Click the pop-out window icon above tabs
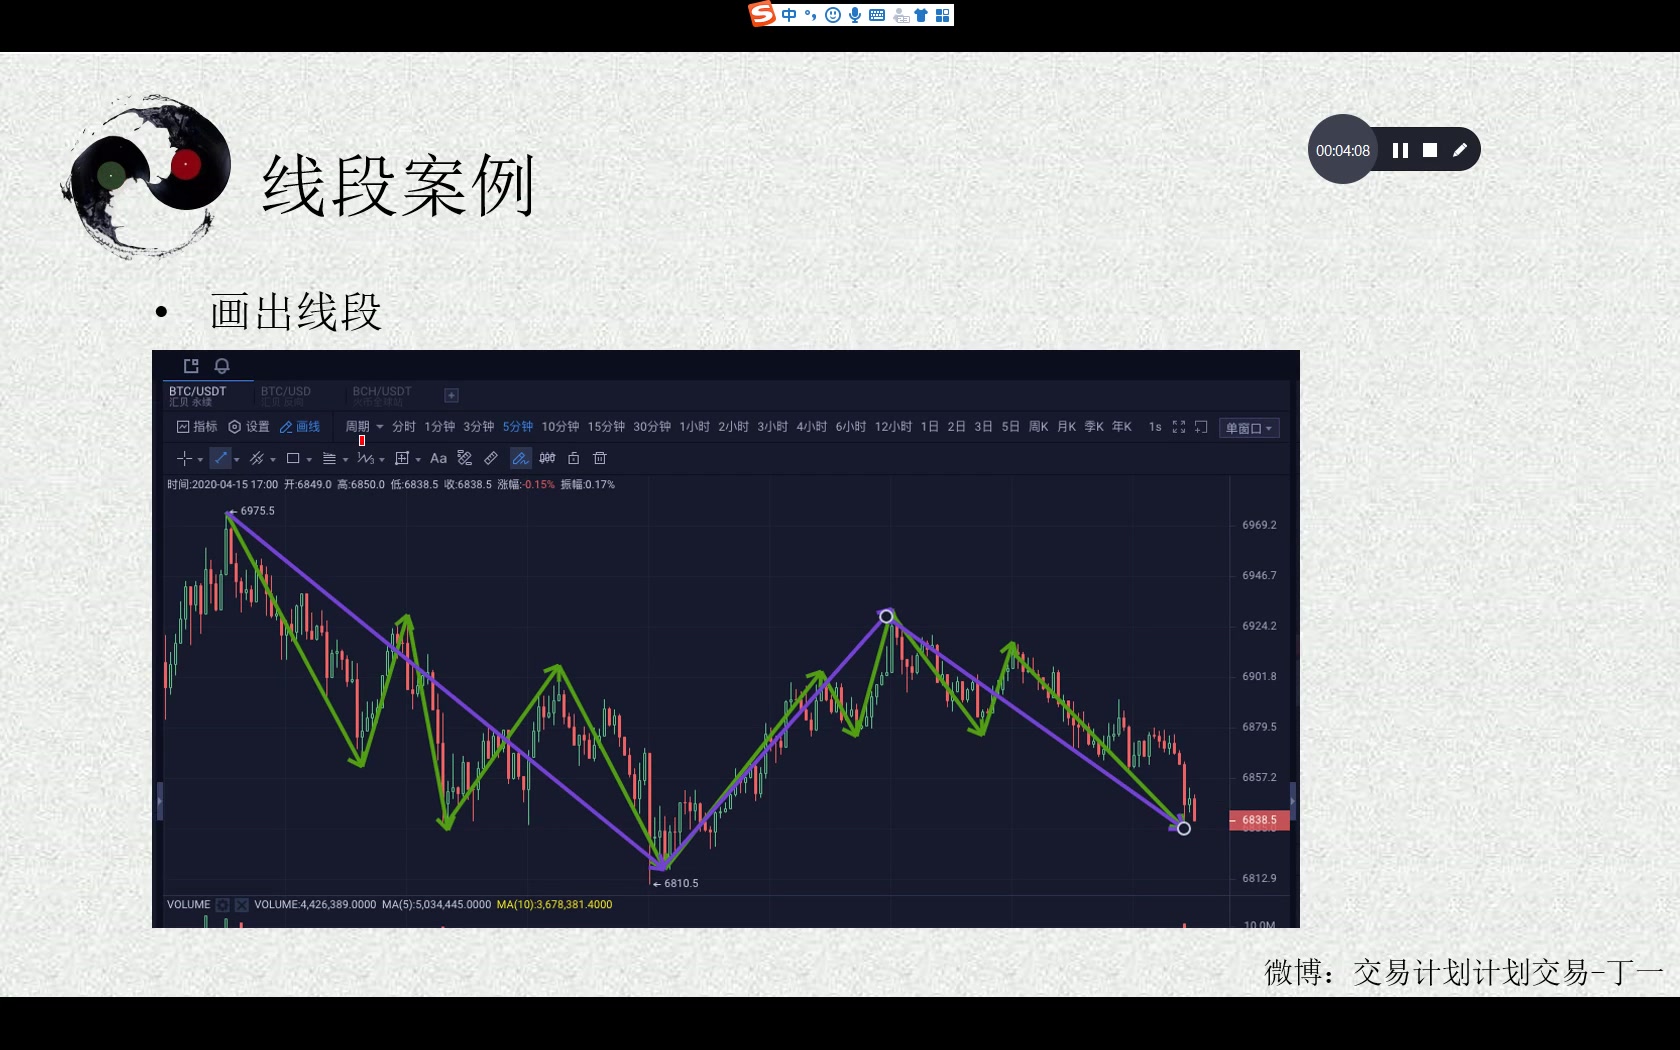Screen dimensions: 1680x1050 pos(191,366)
